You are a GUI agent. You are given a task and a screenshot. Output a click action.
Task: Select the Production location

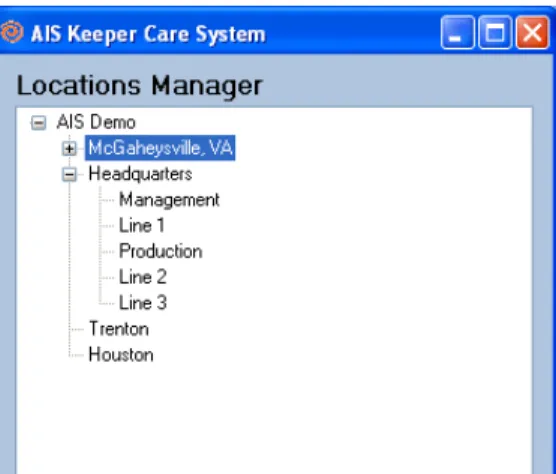click(160, 251)
